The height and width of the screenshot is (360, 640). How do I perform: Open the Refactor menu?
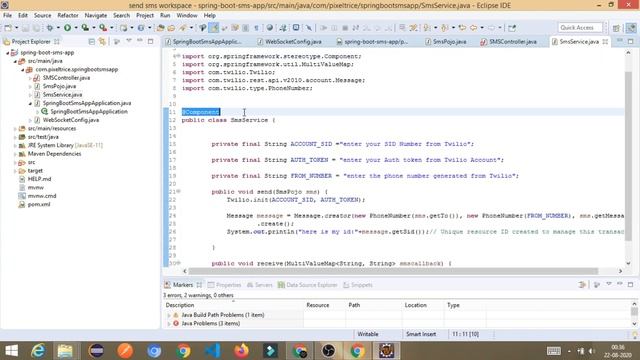(68, 16)
